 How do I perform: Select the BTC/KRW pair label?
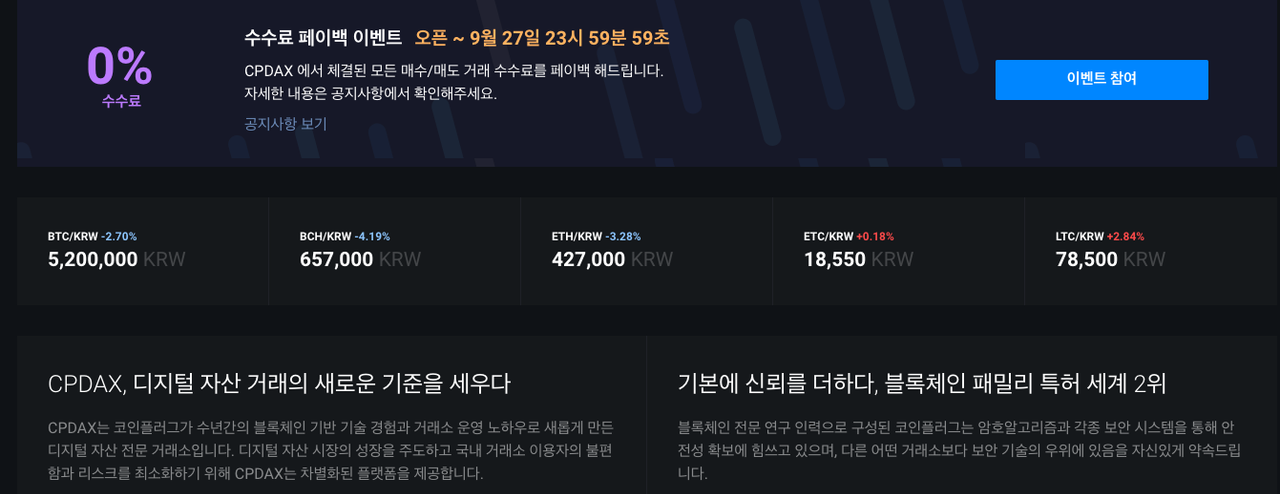(73, 237)
